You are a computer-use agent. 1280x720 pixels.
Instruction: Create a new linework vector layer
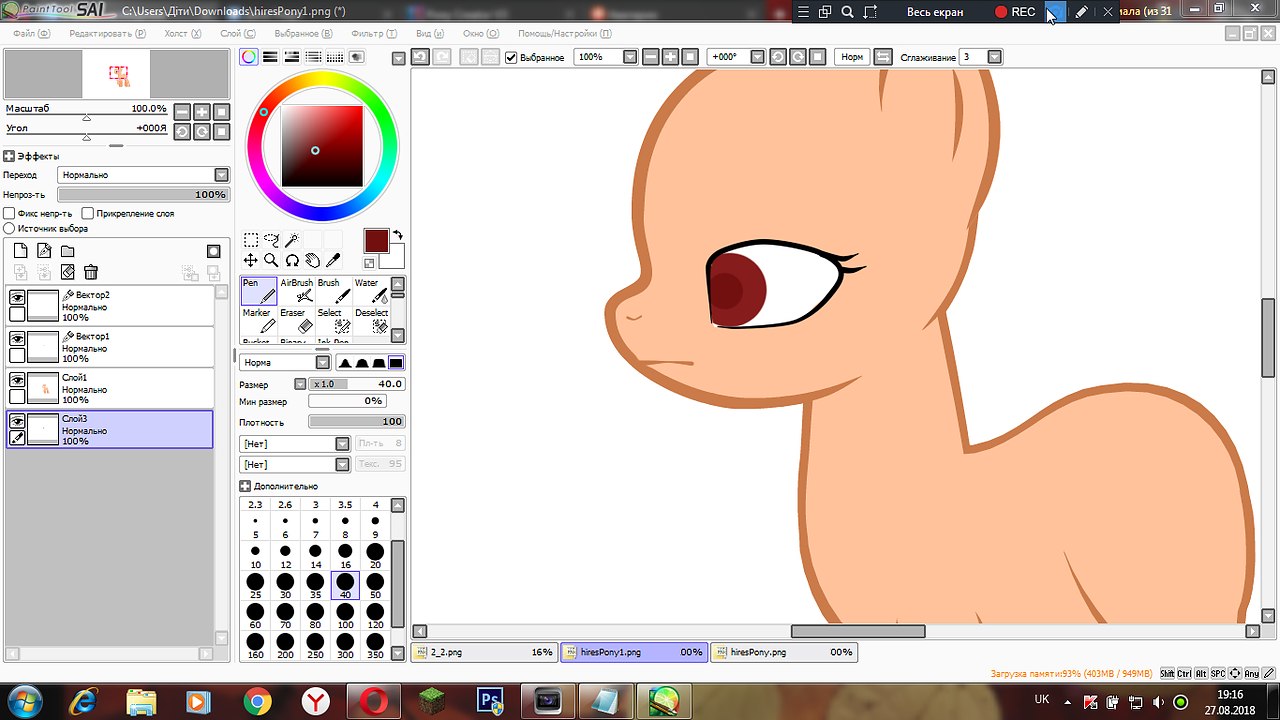(x=44, y=251)
